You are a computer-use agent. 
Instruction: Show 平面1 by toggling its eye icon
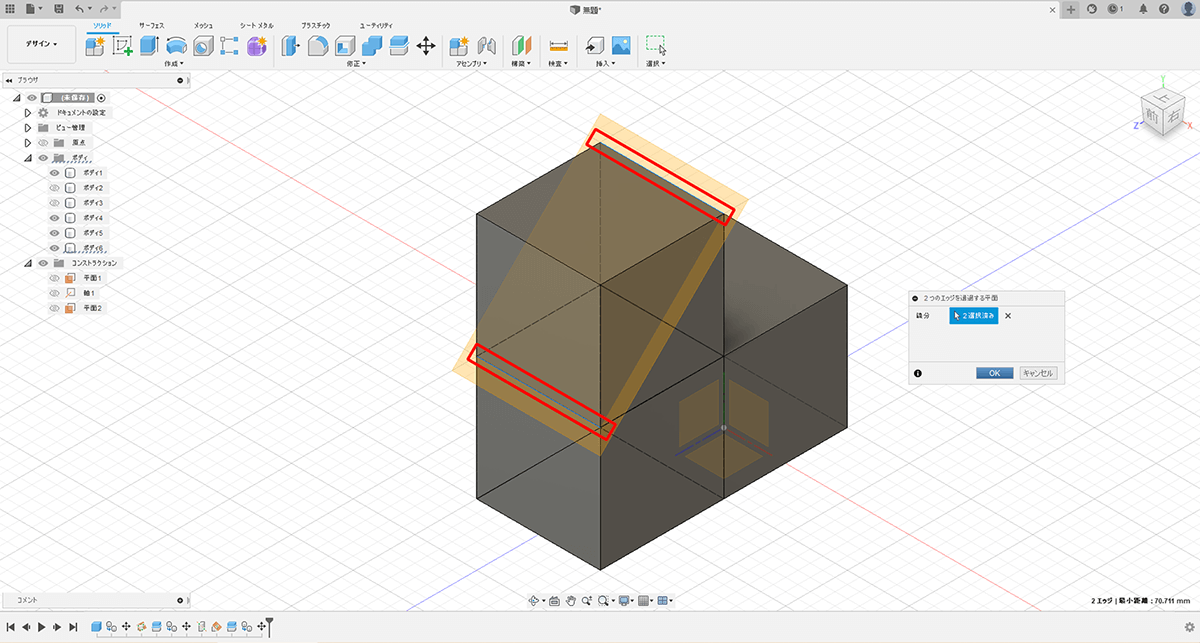click(55, 278)
